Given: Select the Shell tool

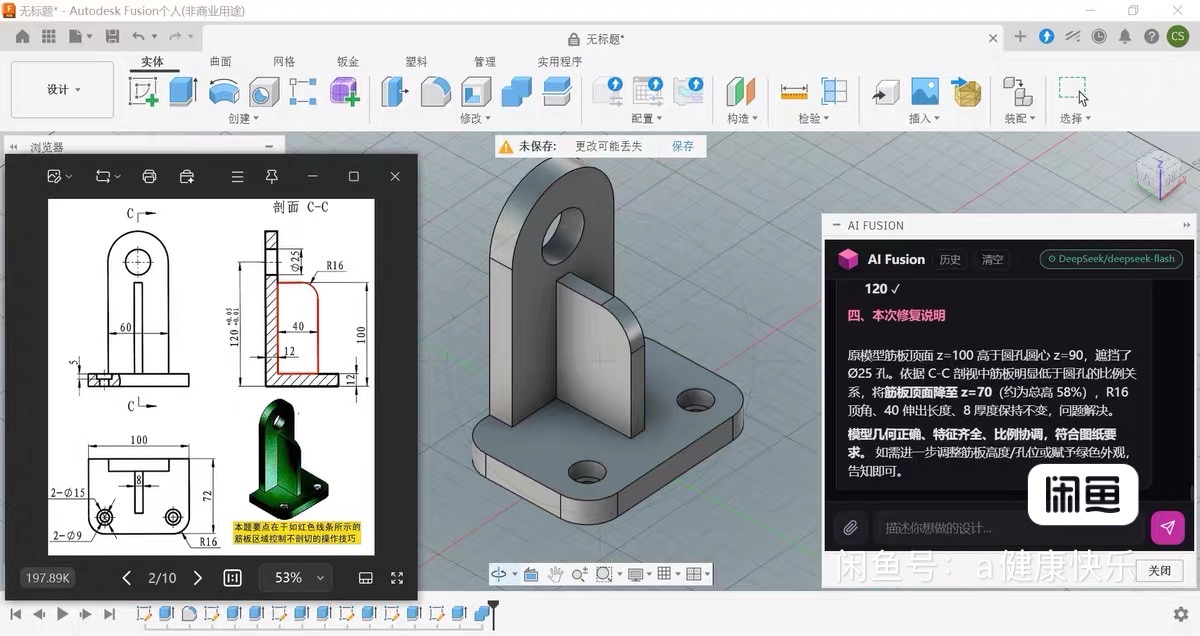Looking at the screenshot, I should click(x=476, y=92).
